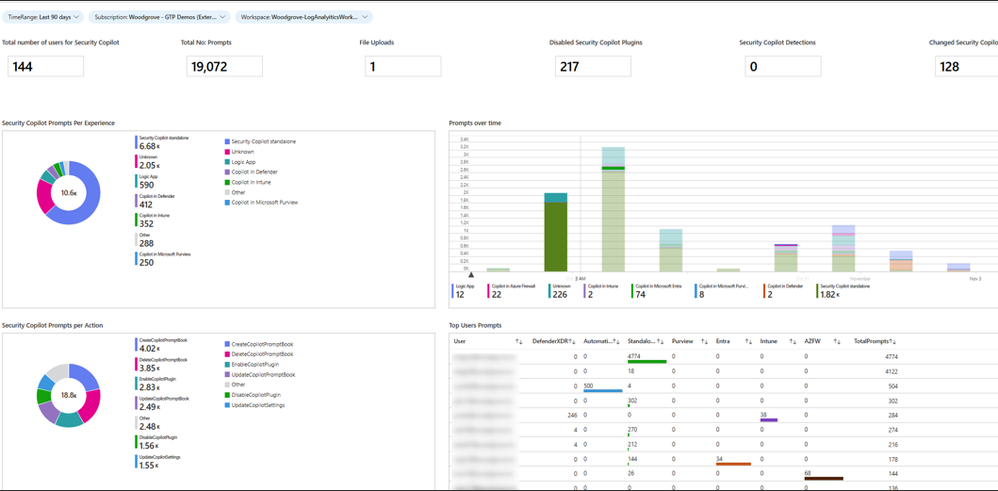Select the Security Copilot Detections 0 tile
Image resolution: width=998 pixels, height=491 pixels.
(783, 66)
